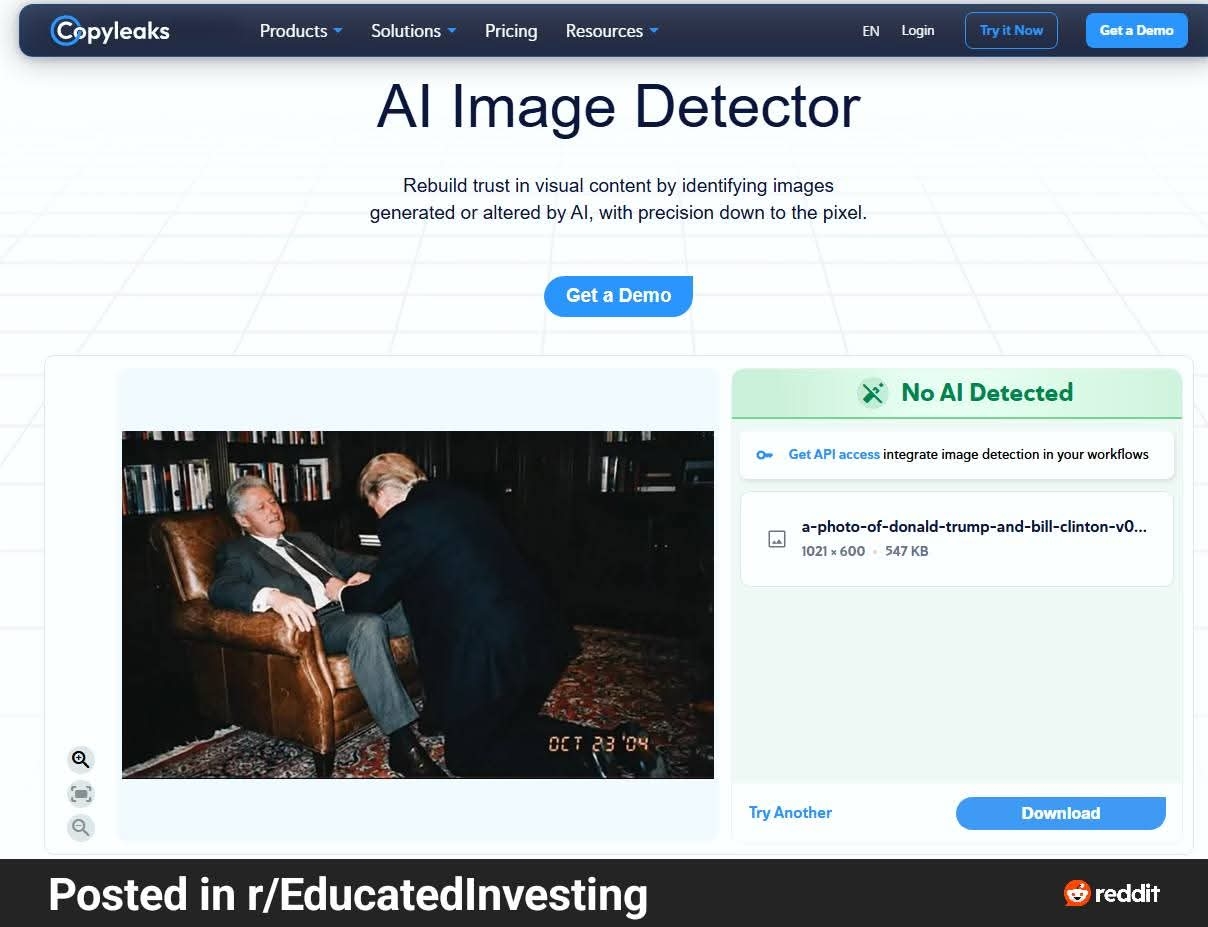Click the Login link

tap(917, 31)
